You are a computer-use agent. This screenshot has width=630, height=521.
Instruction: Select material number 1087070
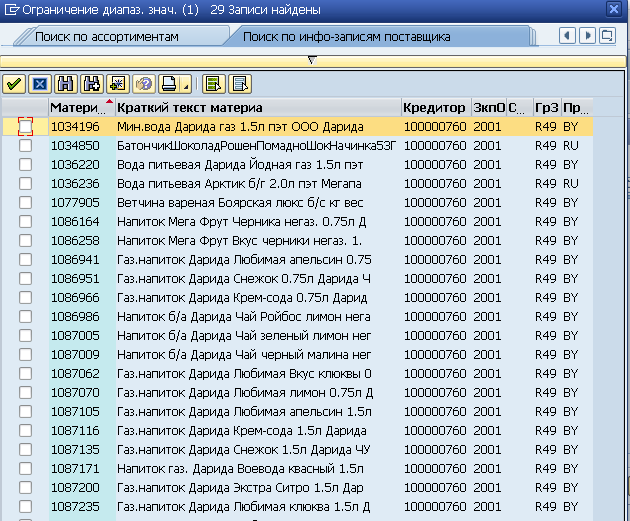(75, 392)
